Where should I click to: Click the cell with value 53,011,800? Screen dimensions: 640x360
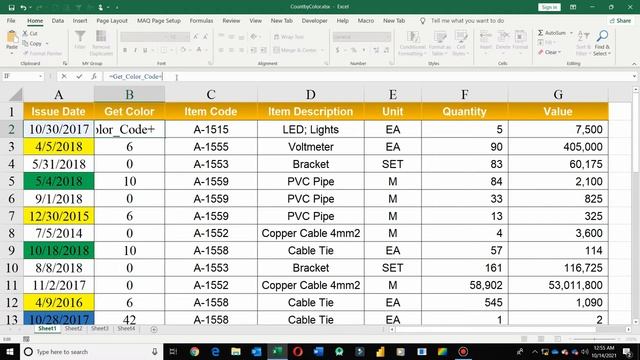558,285
